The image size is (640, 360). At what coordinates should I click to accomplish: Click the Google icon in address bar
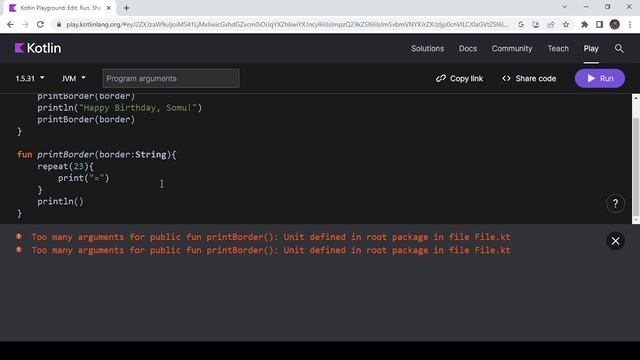click(x=521, y=24)
